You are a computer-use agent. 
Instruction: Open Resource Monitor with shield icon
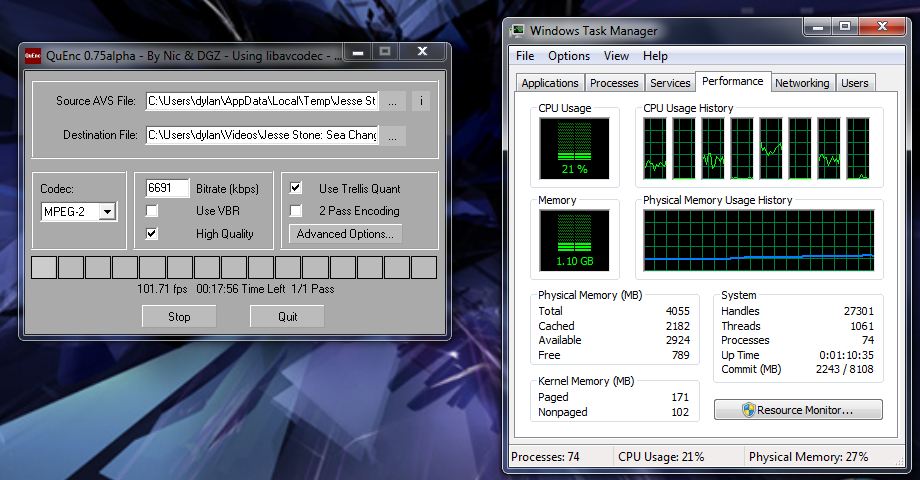click(798, 410)
